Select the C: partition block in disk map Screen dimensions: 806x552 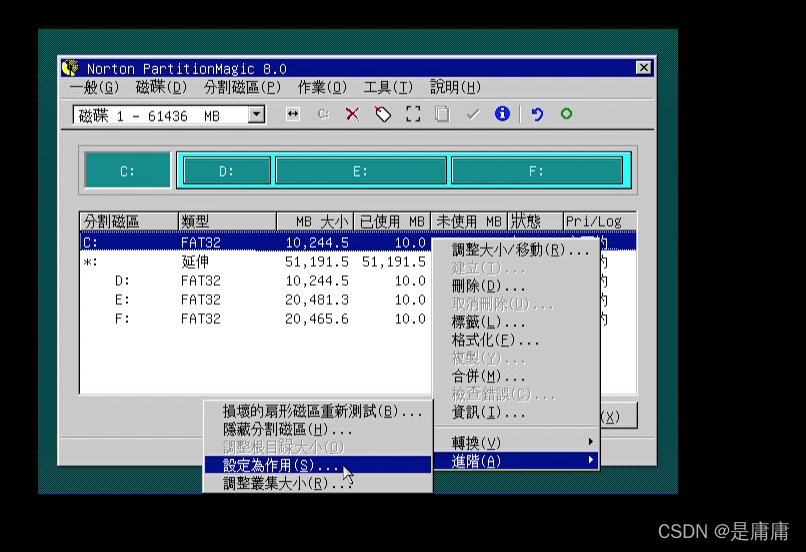pyautogui.click(x=127, y=171)
